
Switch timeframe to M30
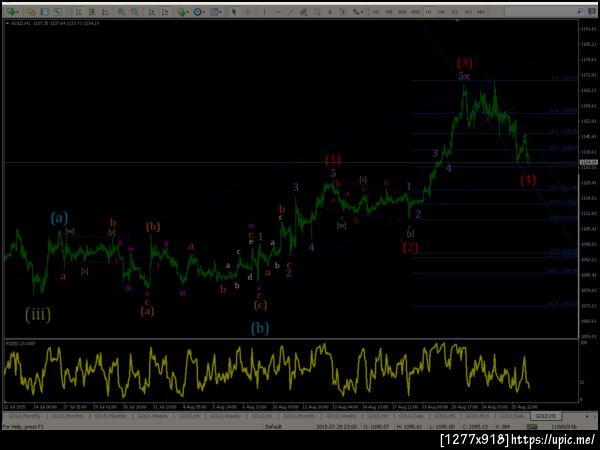416,12
